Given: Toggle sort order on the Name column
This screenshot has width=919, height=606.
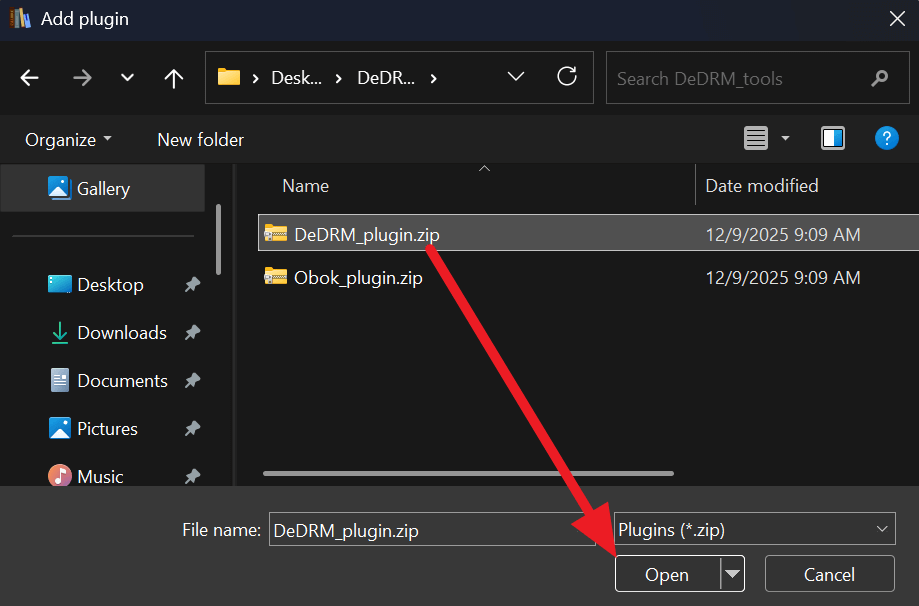Looking at the screenshot, I should point(306,186).
